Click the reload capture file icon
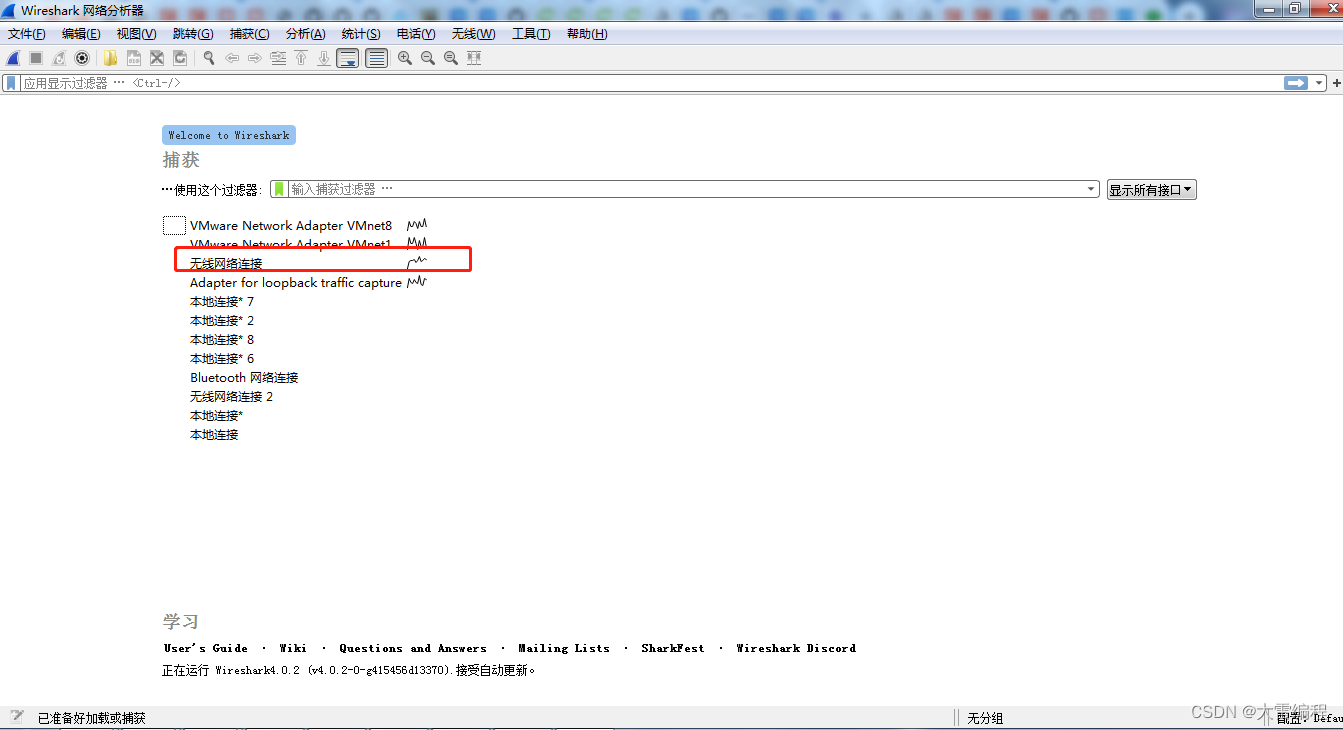 pos(180,58)
